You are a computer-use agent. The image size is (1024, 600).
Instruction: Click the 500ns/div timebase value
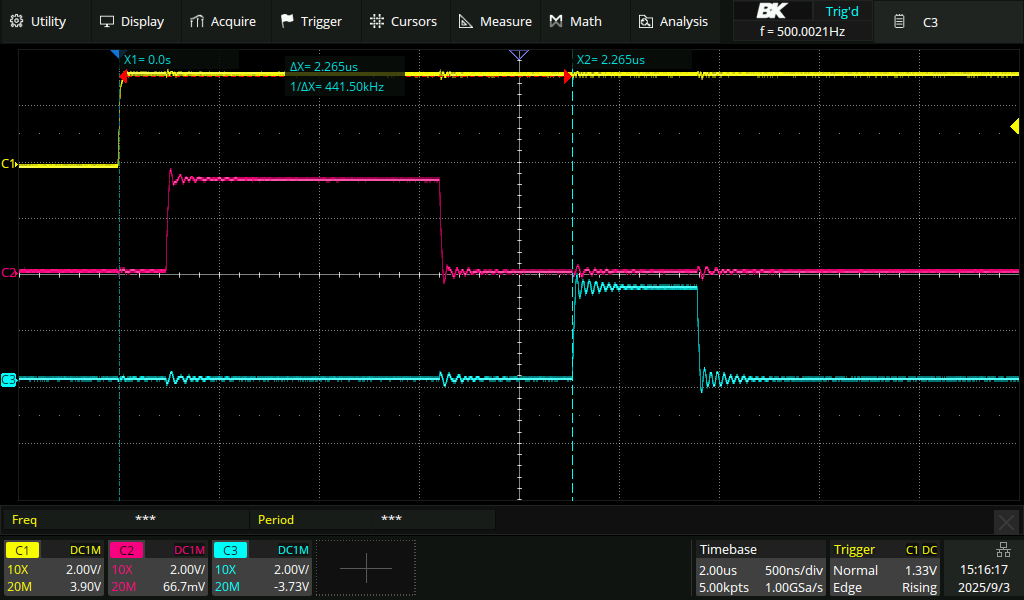coord(793,570)
